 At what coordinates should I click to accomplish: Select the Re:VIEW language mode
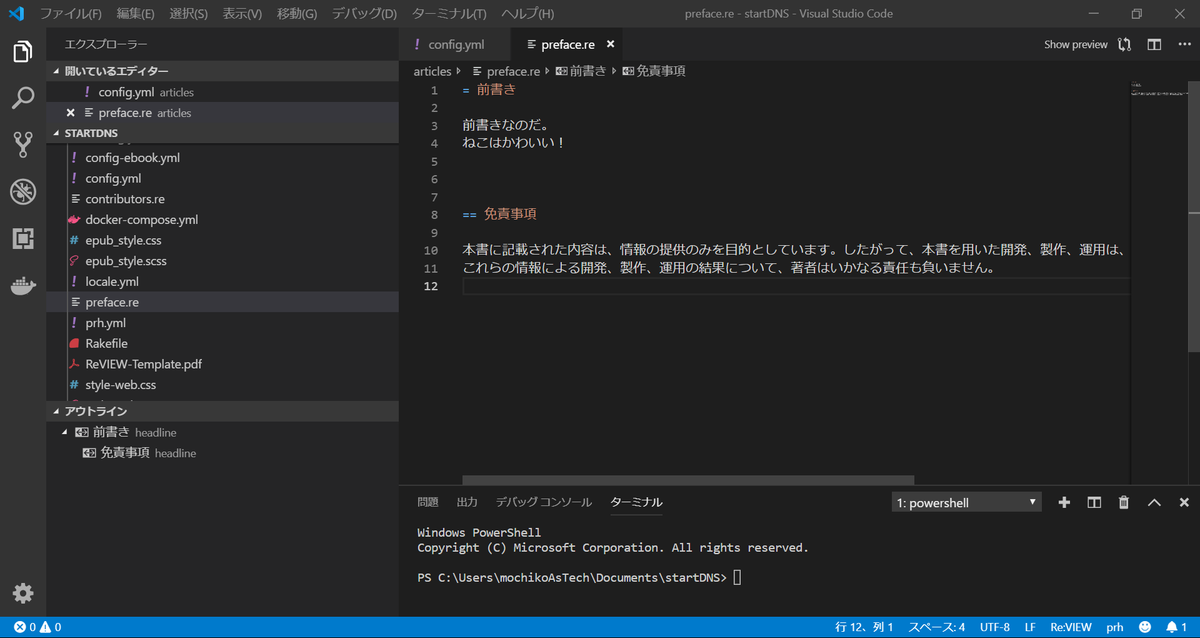pos(1070,627)
